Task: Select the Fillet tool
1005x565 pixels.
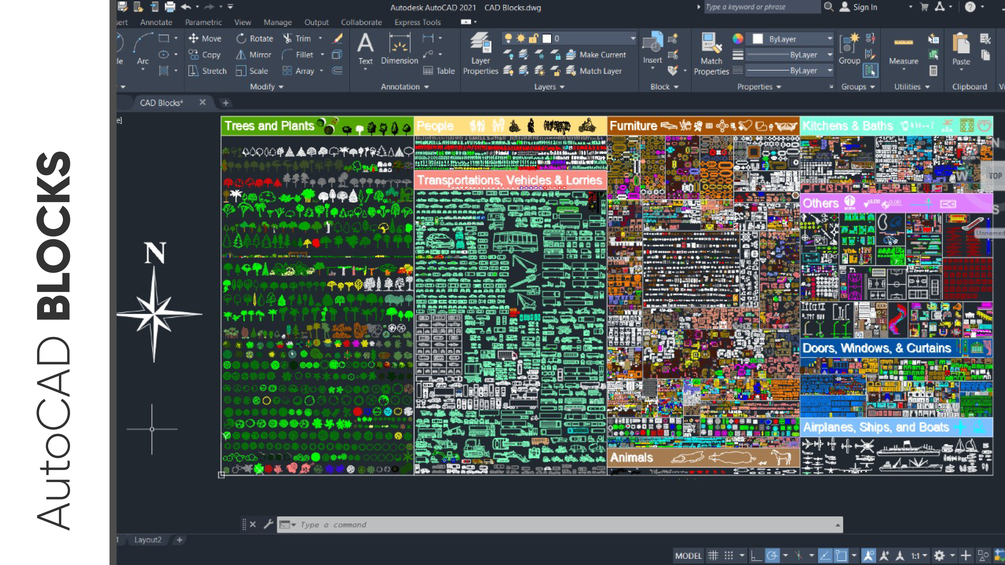Action: 297,54
